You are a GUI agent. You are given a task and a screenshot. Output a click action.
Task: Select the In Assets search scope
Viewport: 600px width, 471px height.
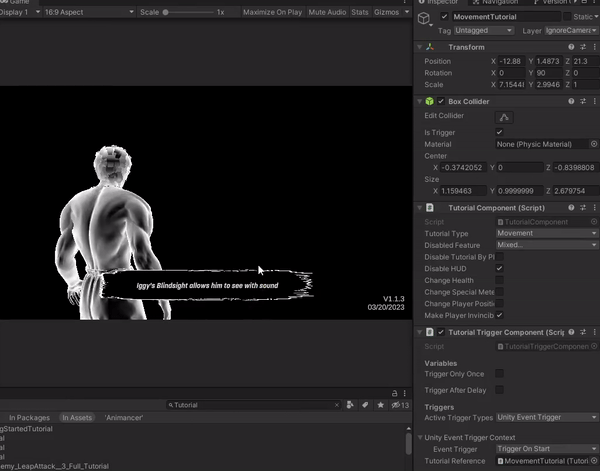[x=77, y=417]
